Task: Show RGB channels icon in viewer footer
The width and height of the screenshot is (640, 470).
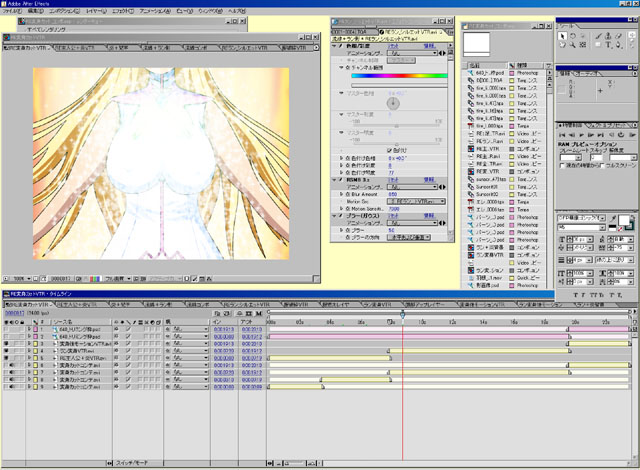Action: (95, 279)
